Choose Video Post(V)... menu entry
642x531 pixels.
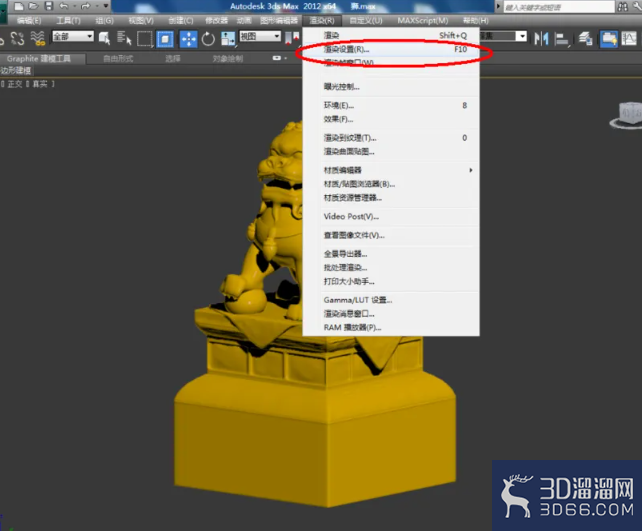tap(391, 217)
